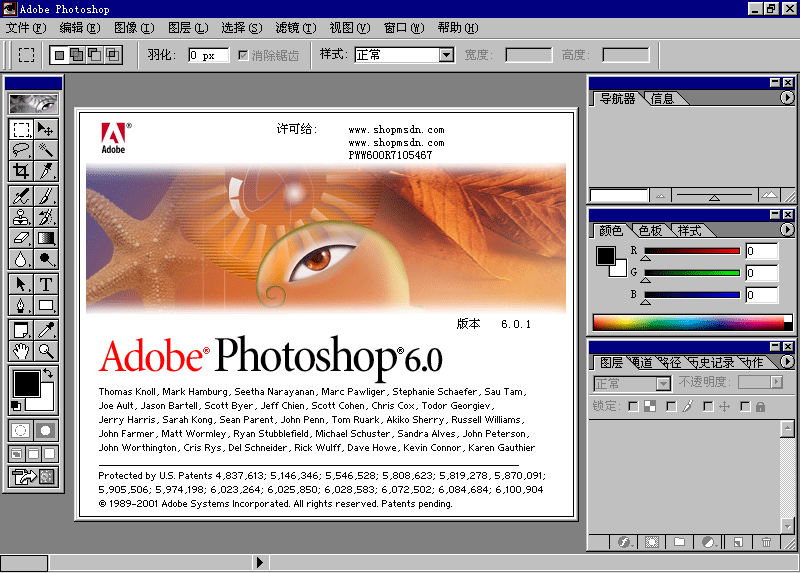Select the Pen tool
Screen dimensions: 800x573
[21, 305]
